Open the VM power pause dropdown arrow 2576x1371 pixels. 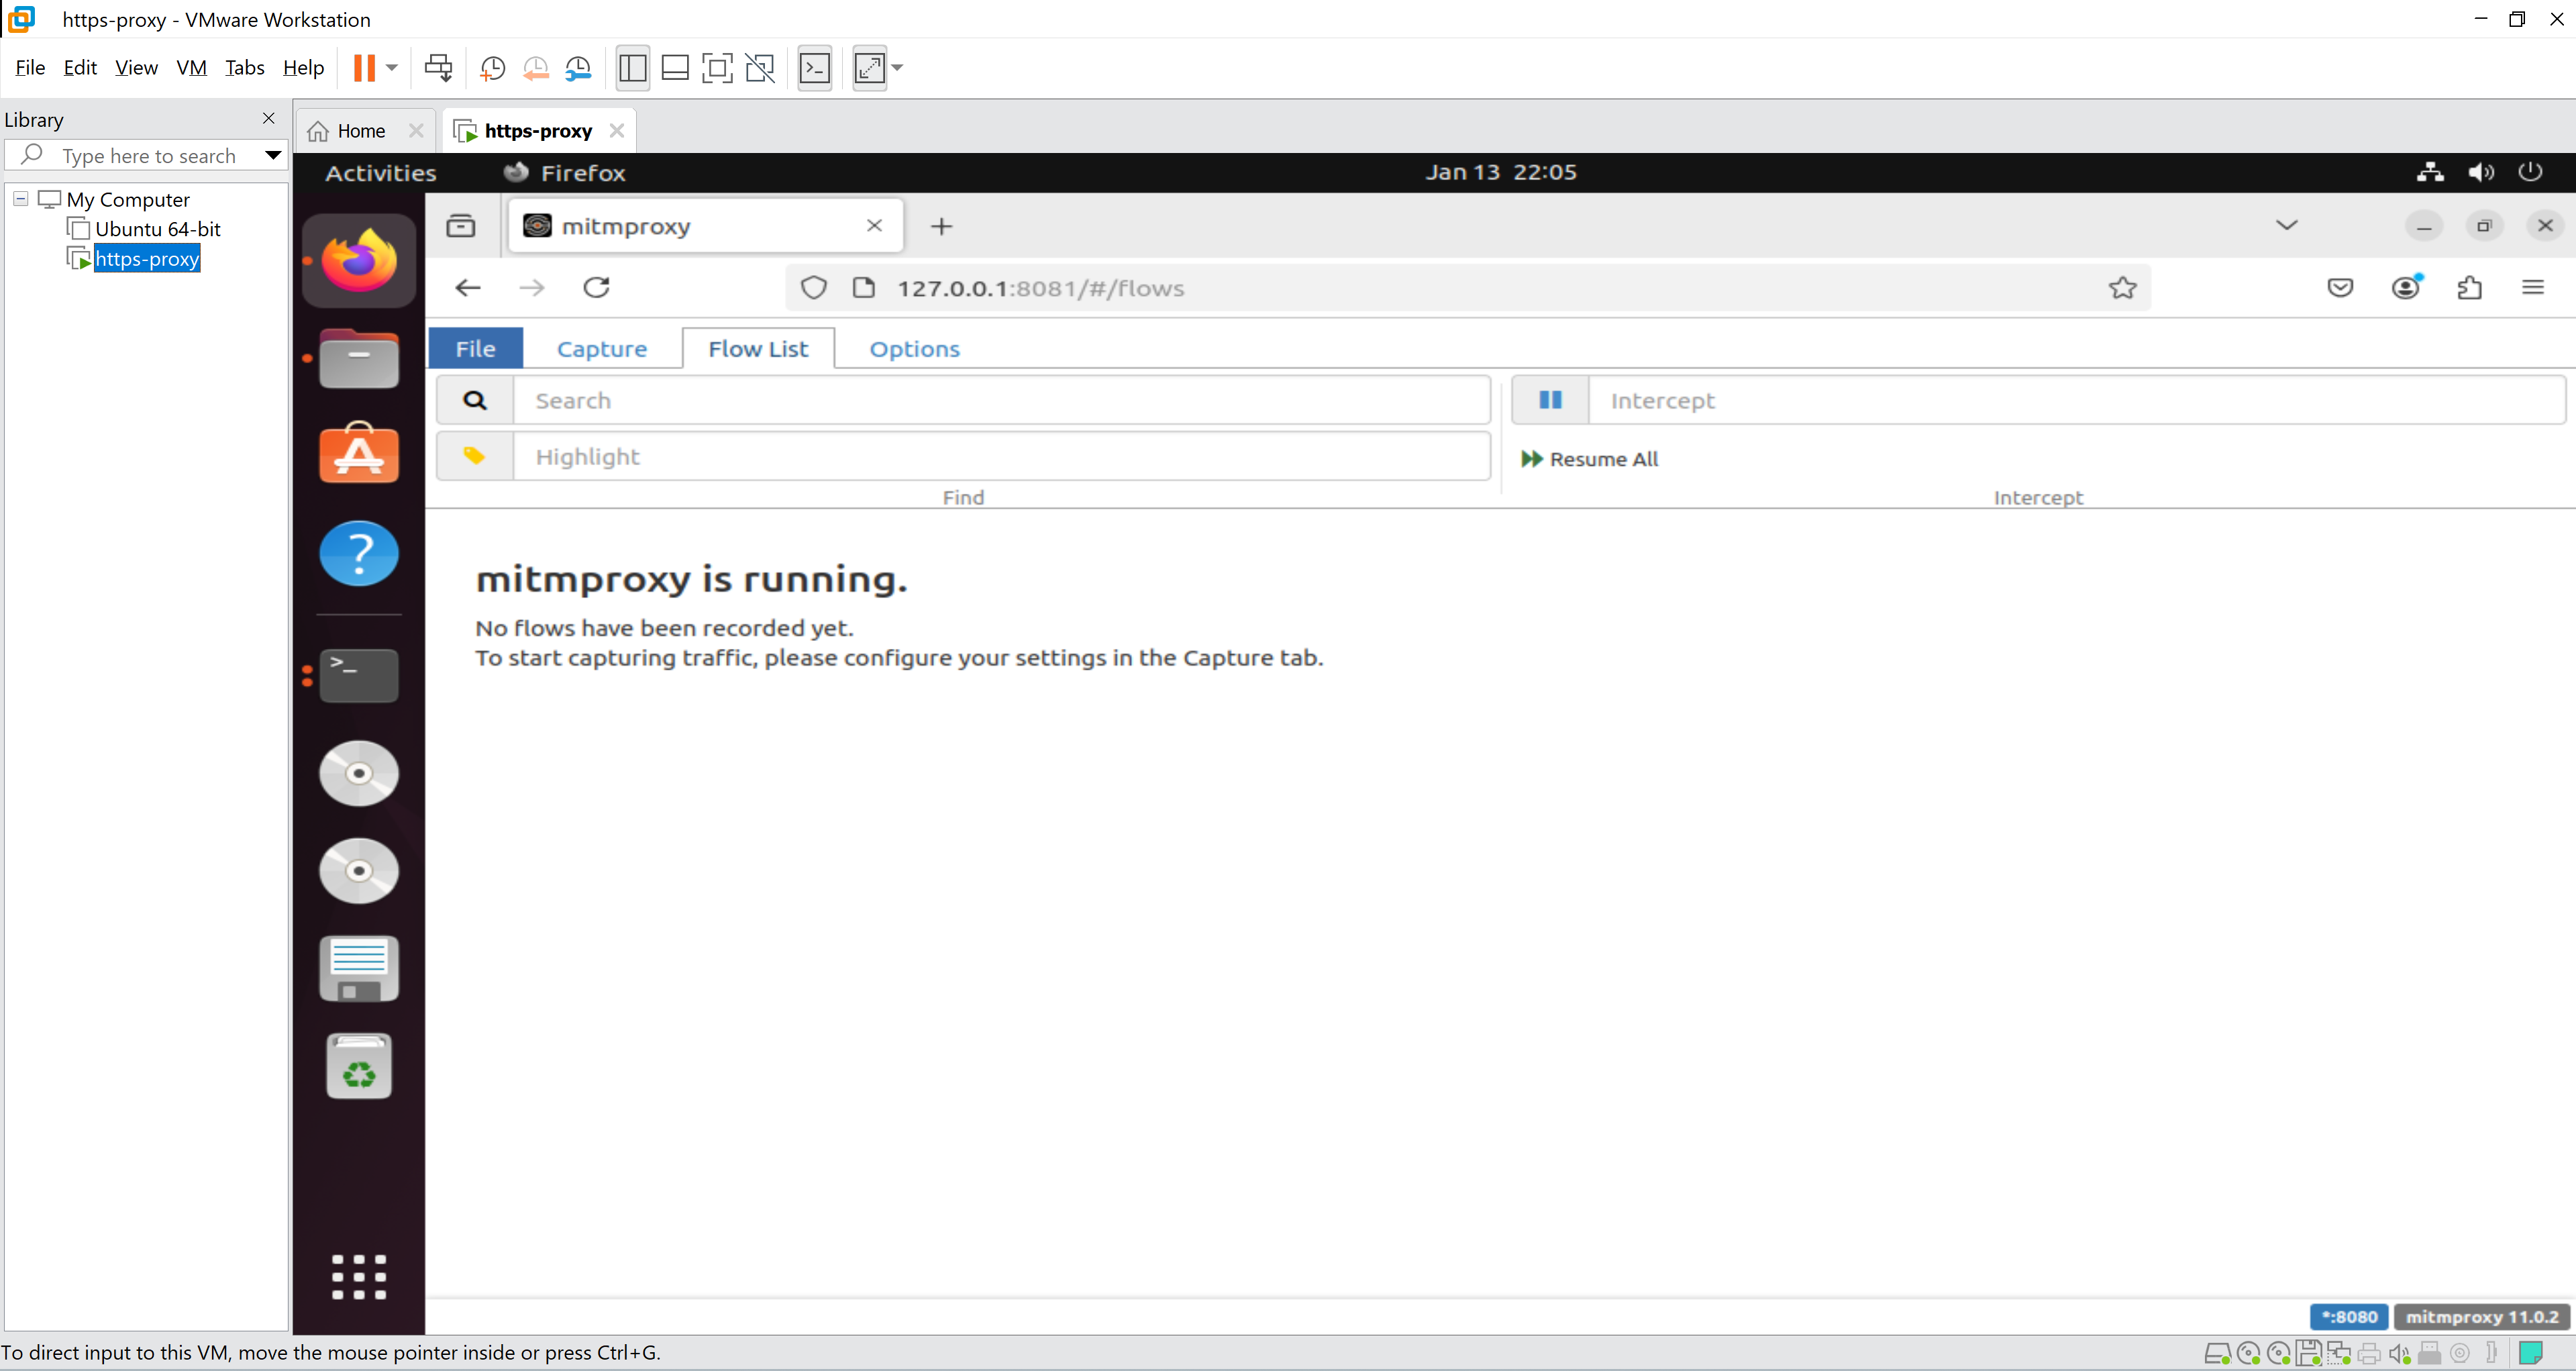click(x=392, y=68)
